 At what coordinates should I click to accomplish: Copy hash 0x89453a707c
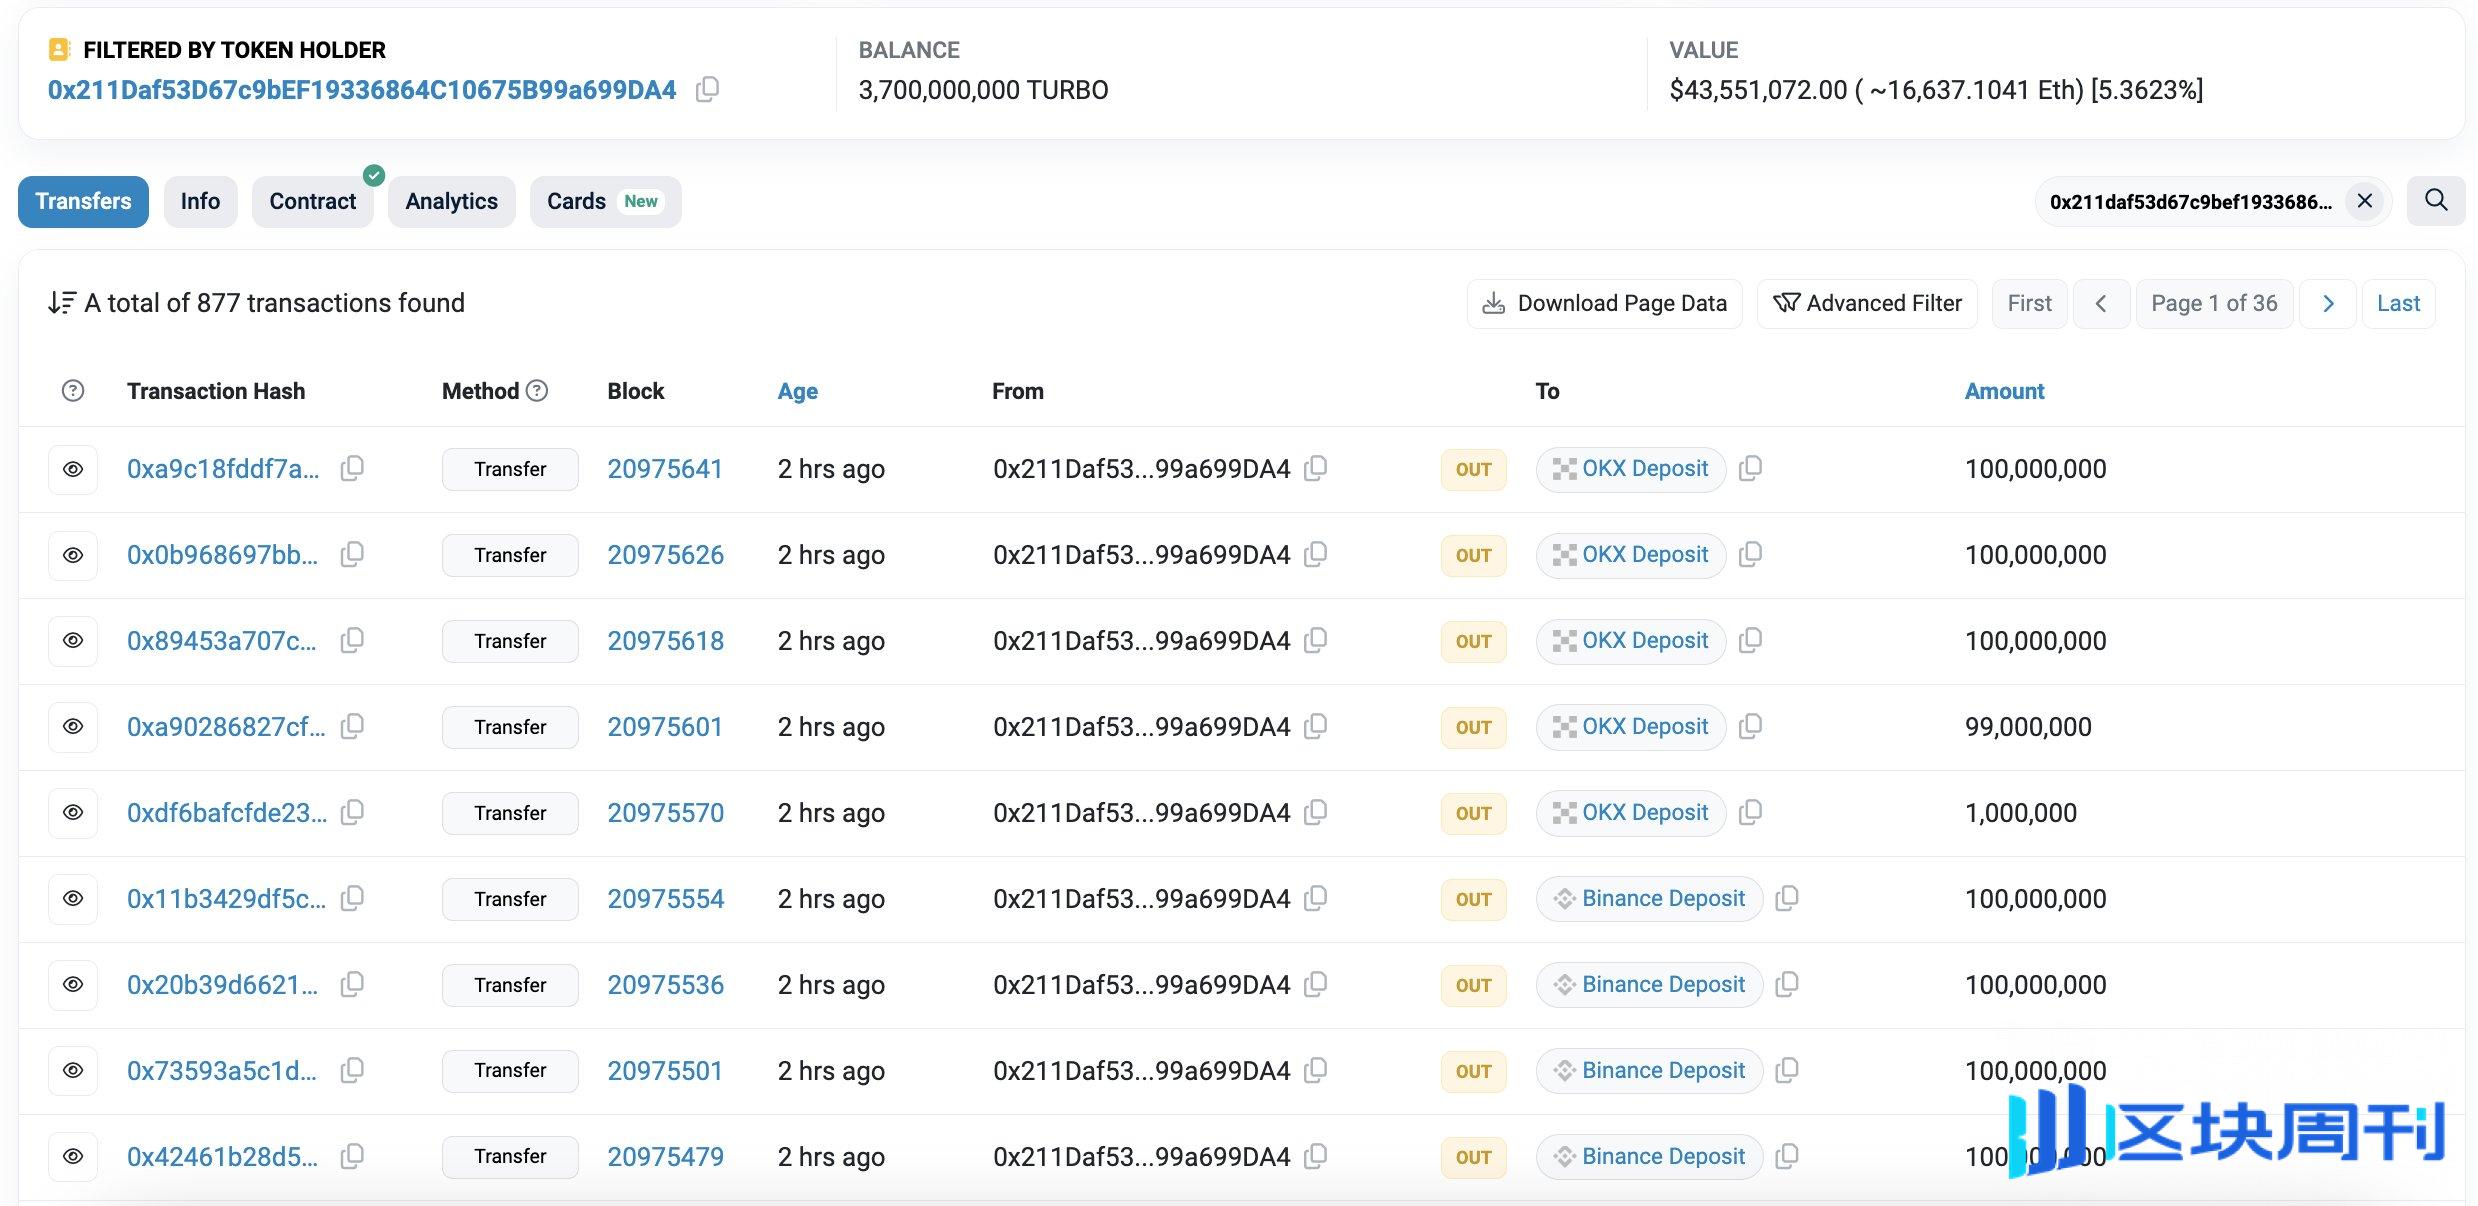pyautogui.click(x=352, y=640)
